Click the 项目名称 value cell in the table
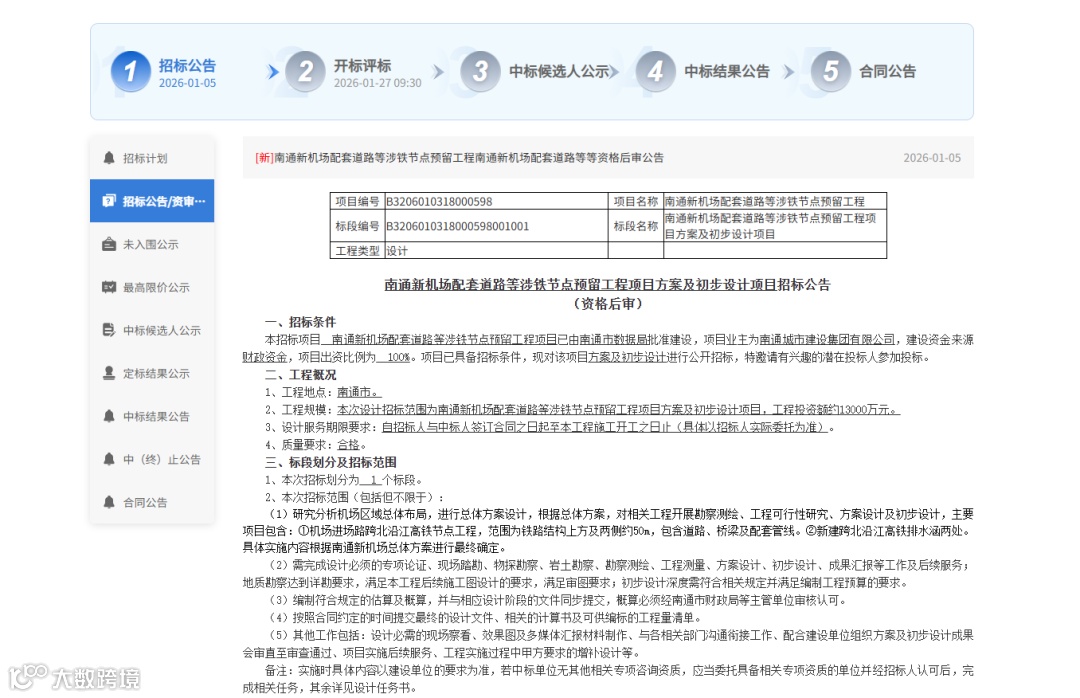Image resolution: width=1080 pixels, height=698 pixels. point(775,201)
